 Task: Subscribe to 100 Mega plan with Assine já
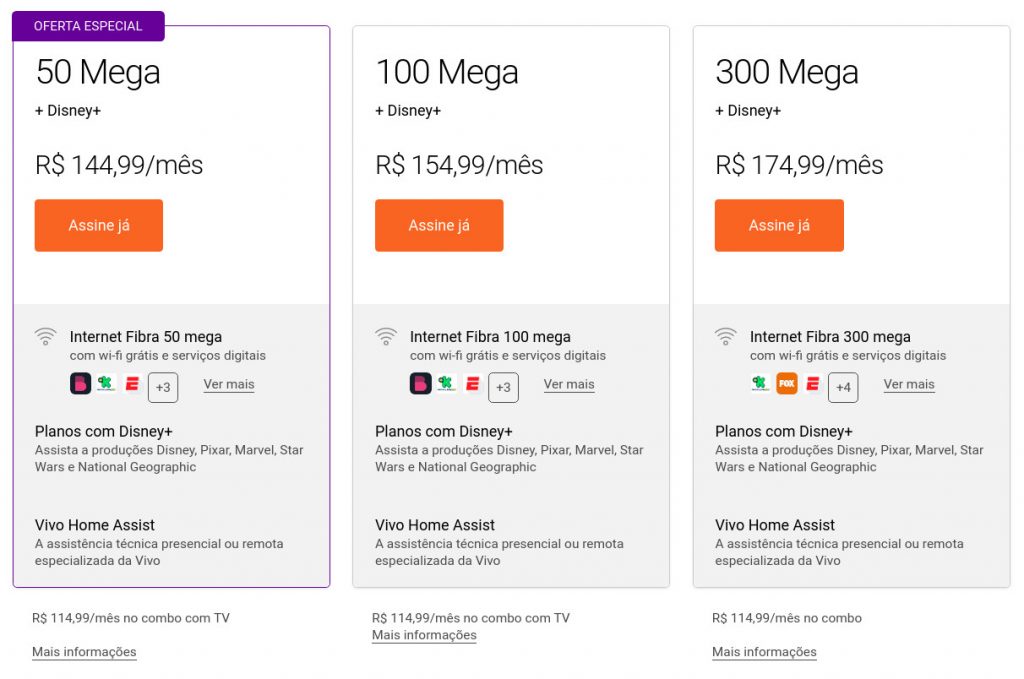(x=439, y=225)
